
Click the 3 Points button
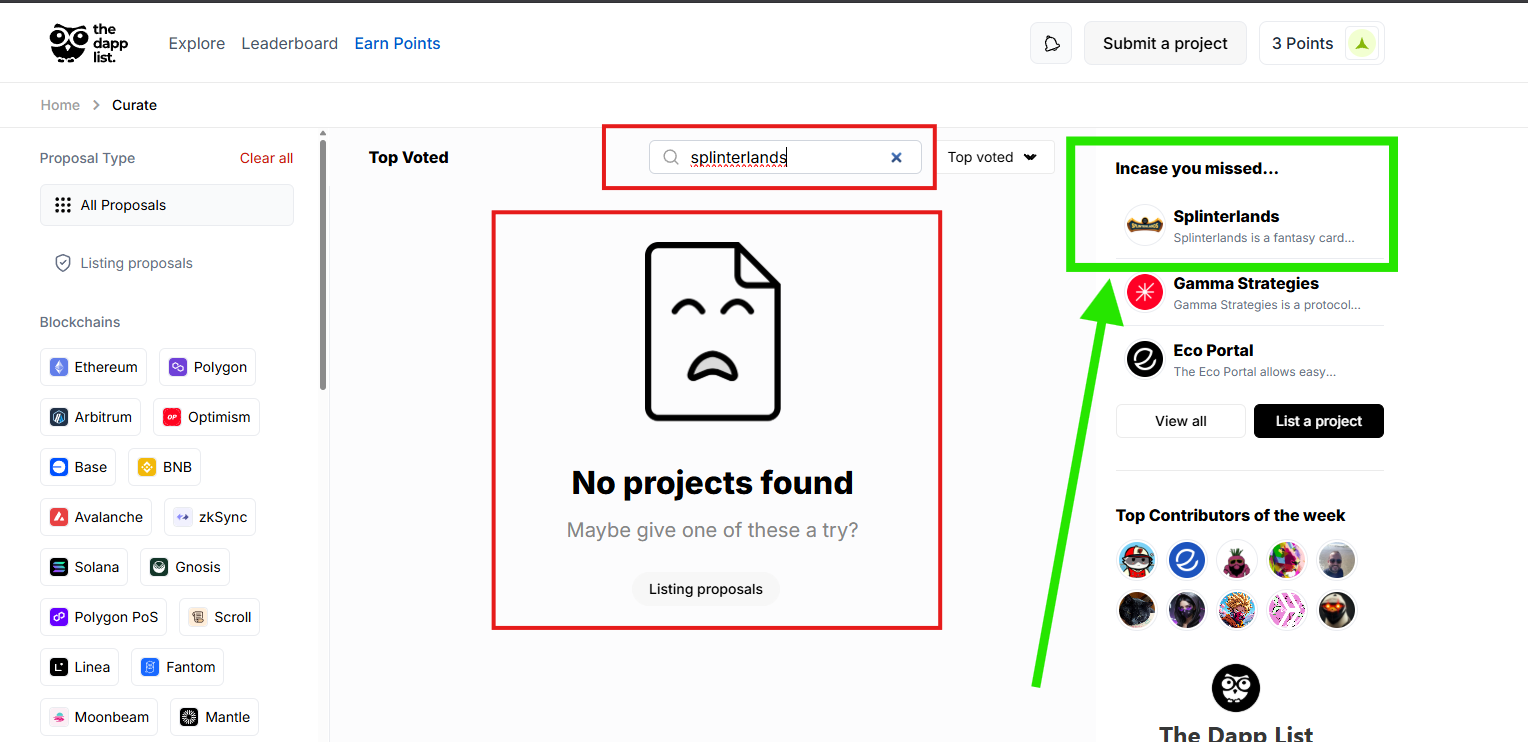(x=1322, y=43)
